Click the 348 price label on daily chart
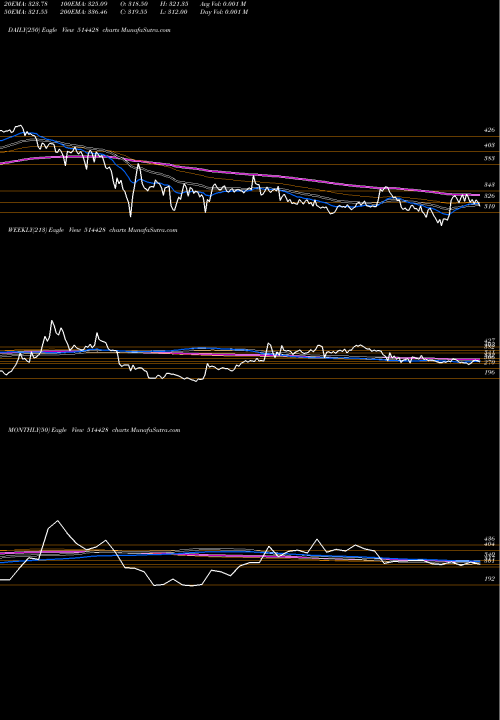 pos(489,185)
